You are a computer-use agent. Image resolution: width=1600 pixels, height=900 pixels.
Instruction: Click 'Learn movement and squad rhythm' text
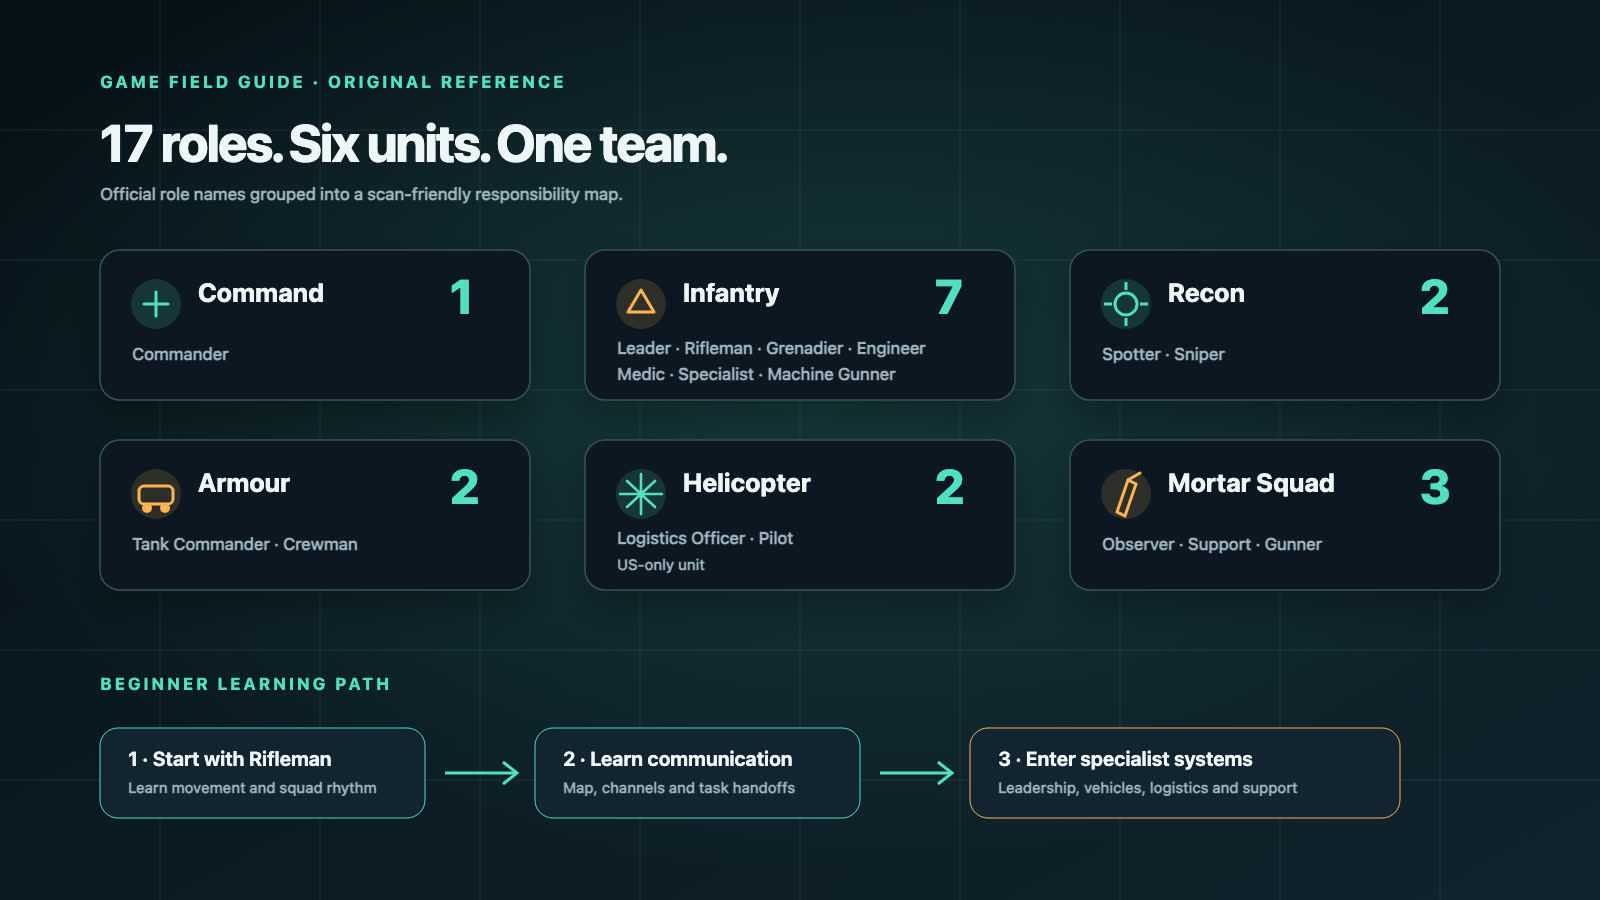tap(252, 788)
